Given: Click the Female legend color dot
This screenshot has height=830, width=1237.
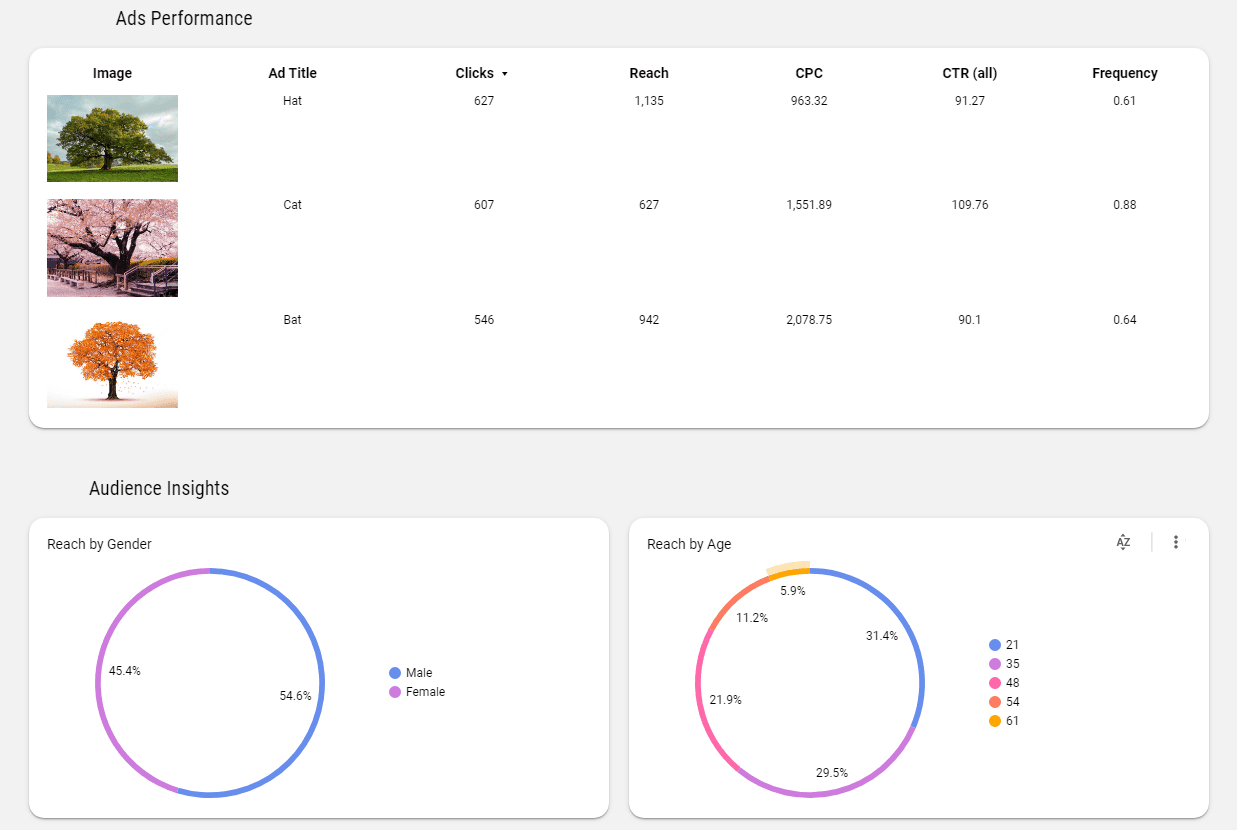Looking at the screenshot, I should (x=395, y=692).
